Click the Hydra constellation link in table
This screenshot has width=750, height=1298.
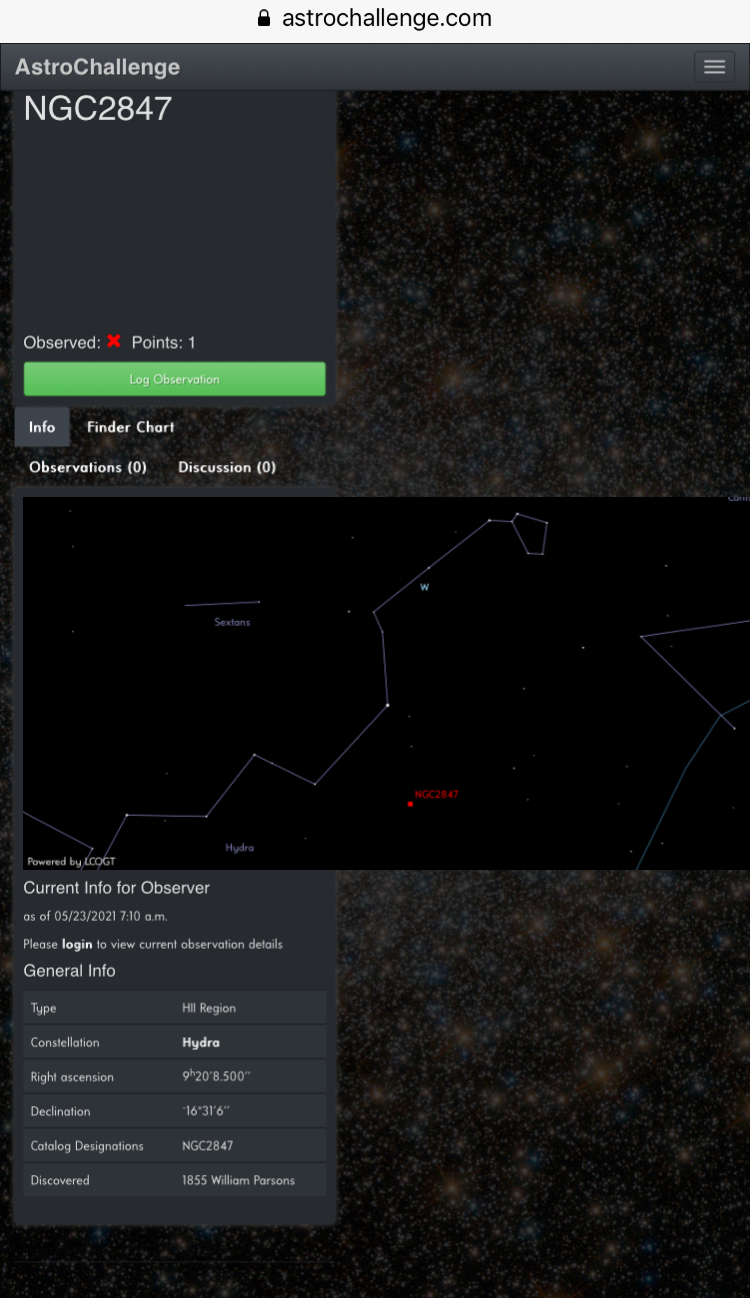pyautogui.click(x=201, y=1042)
